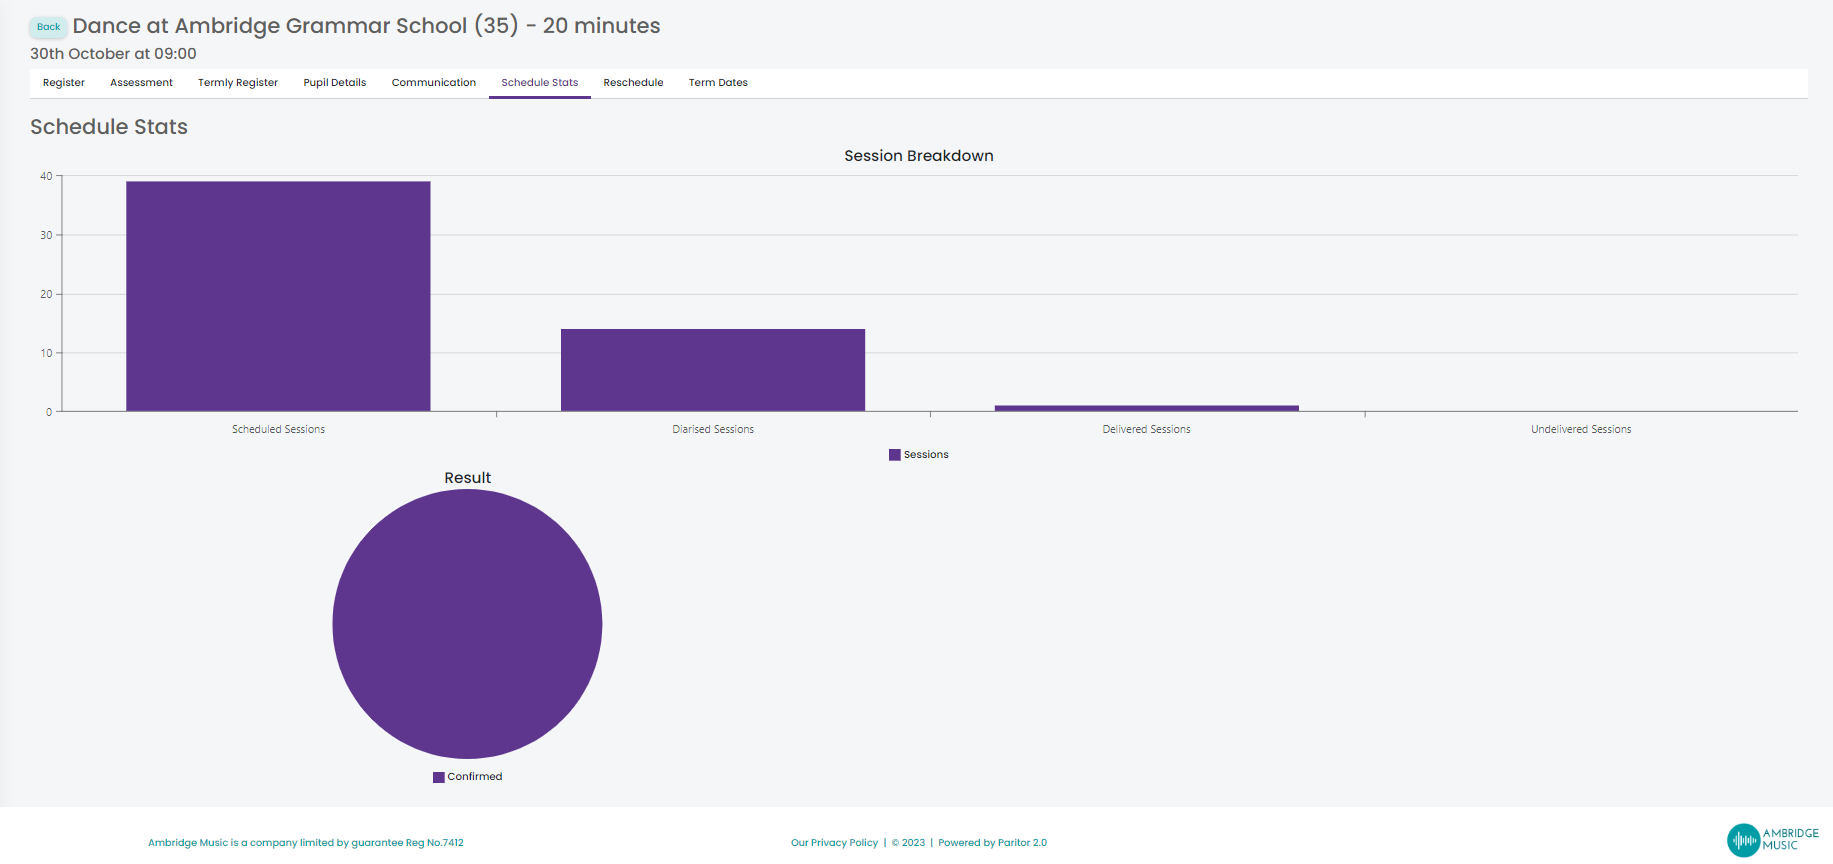Viewport: 1833px width, 864px height.
Task: Switch to the Reschedule tab
Action: click(633, 83)
